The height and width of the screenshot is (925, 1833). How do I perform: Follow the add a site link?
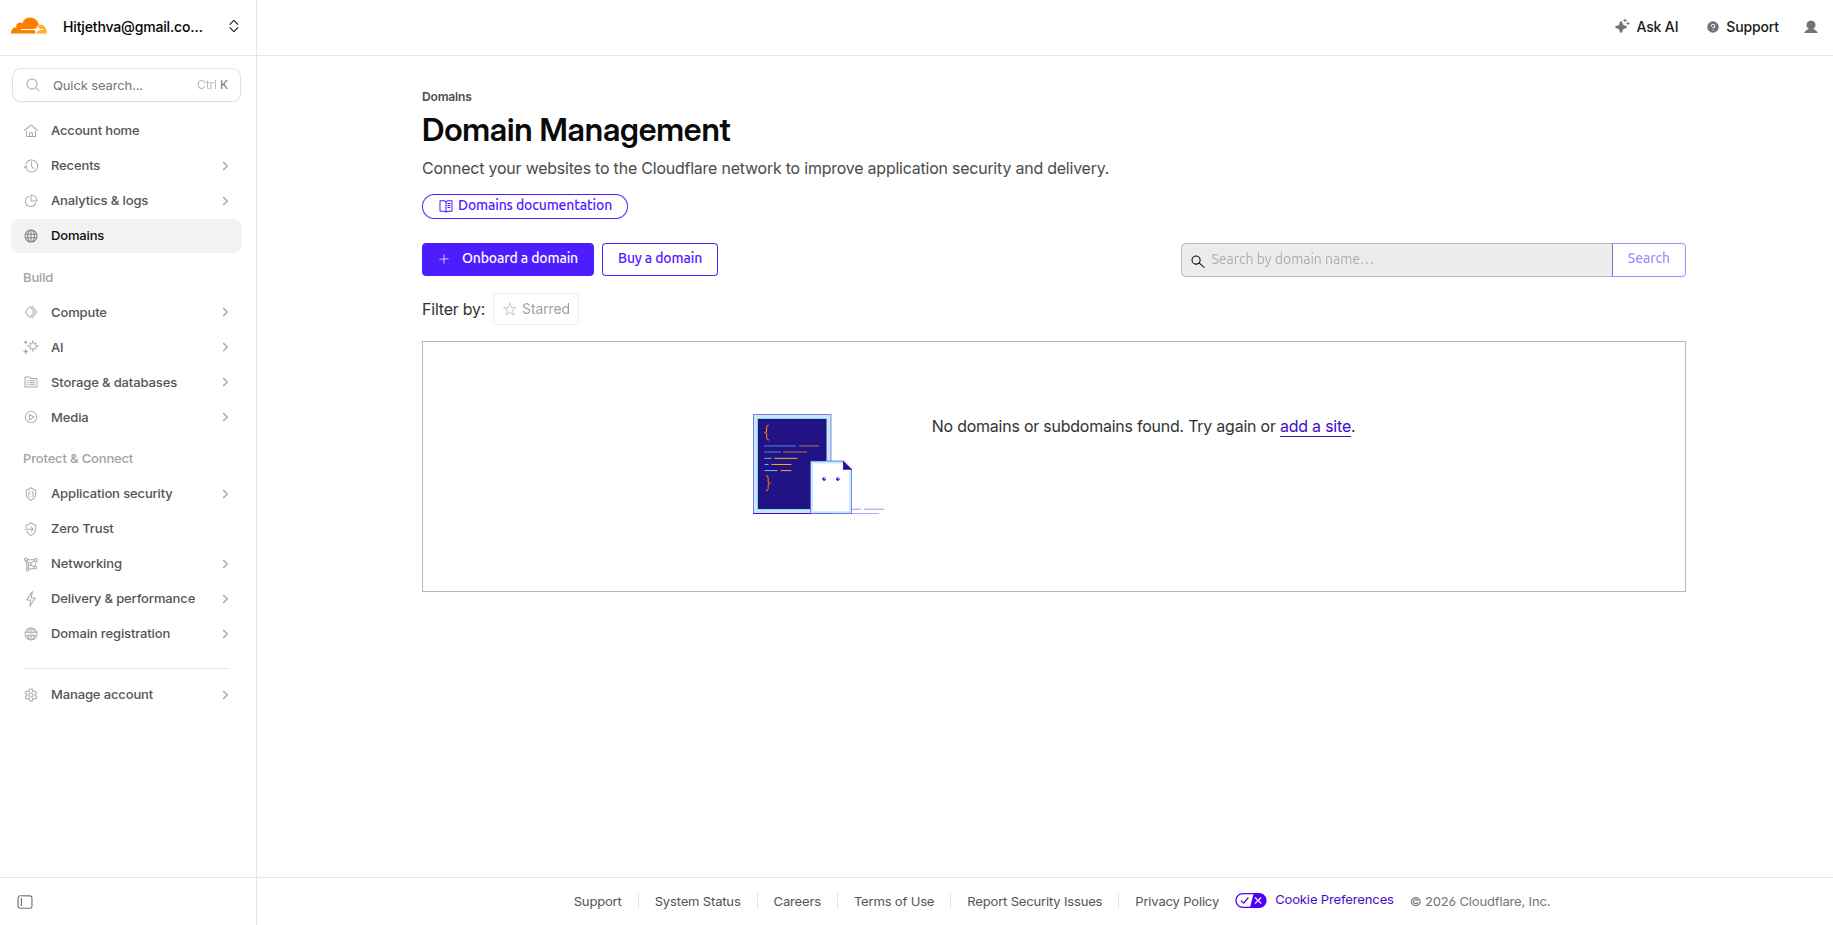point(1315,427)
